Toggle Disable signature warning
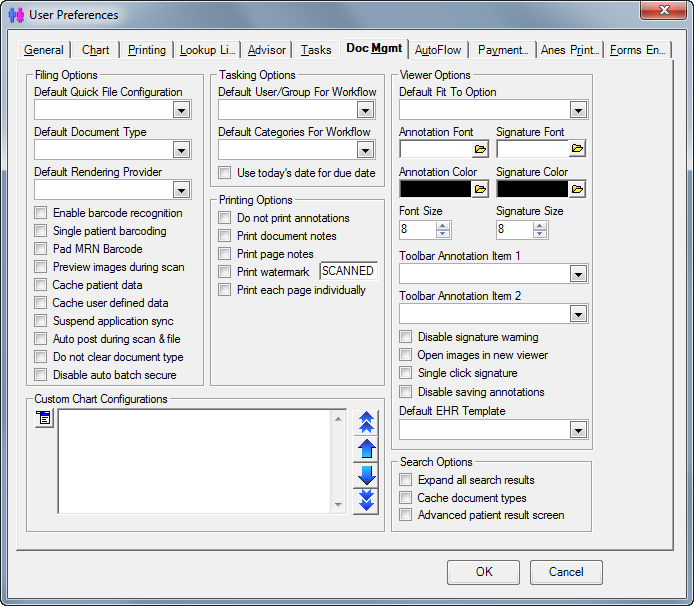This screenshot has width=694, height=606. coord(405,337)
